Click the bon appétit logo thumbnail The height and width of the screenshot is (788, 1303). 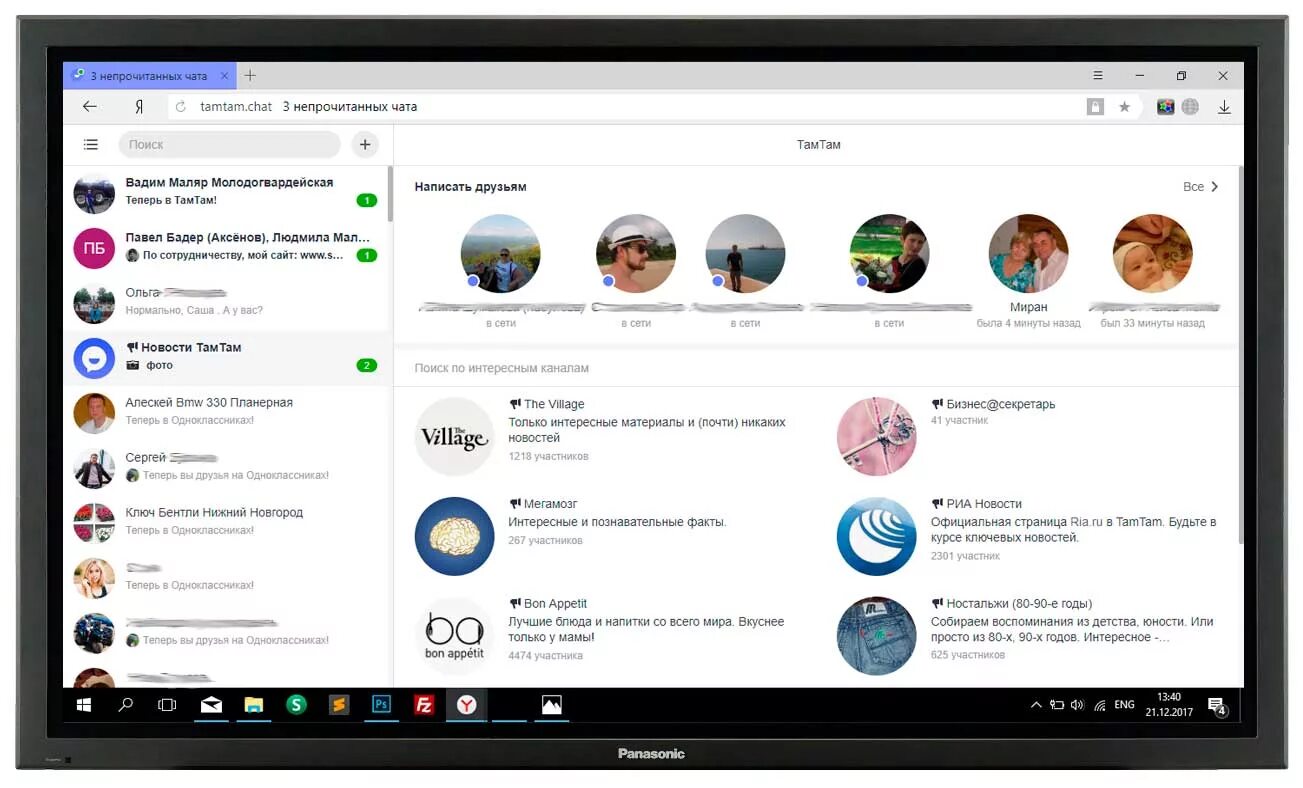(455, 636)
